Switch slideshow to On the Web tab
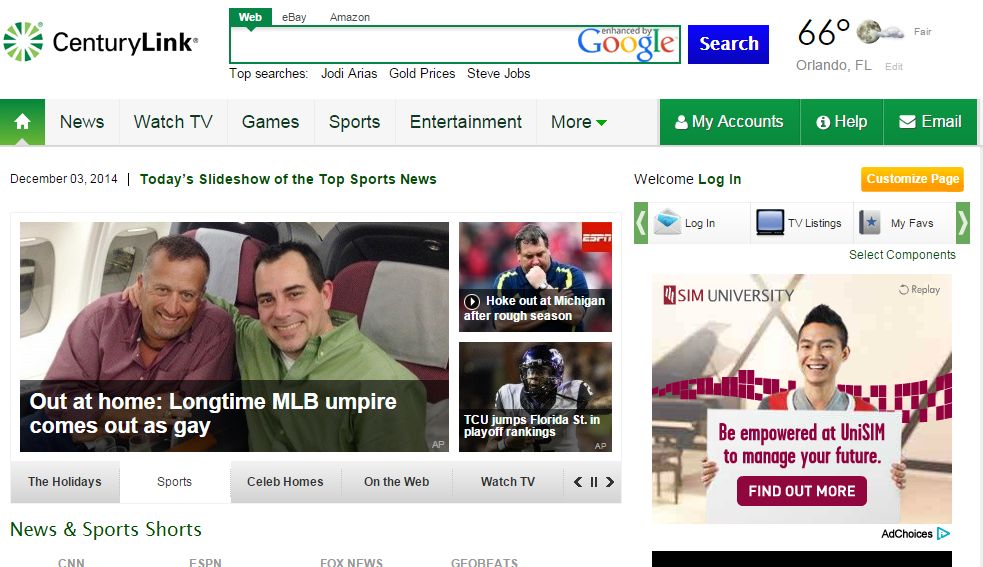The image size is (983, 567). [396, 482]
